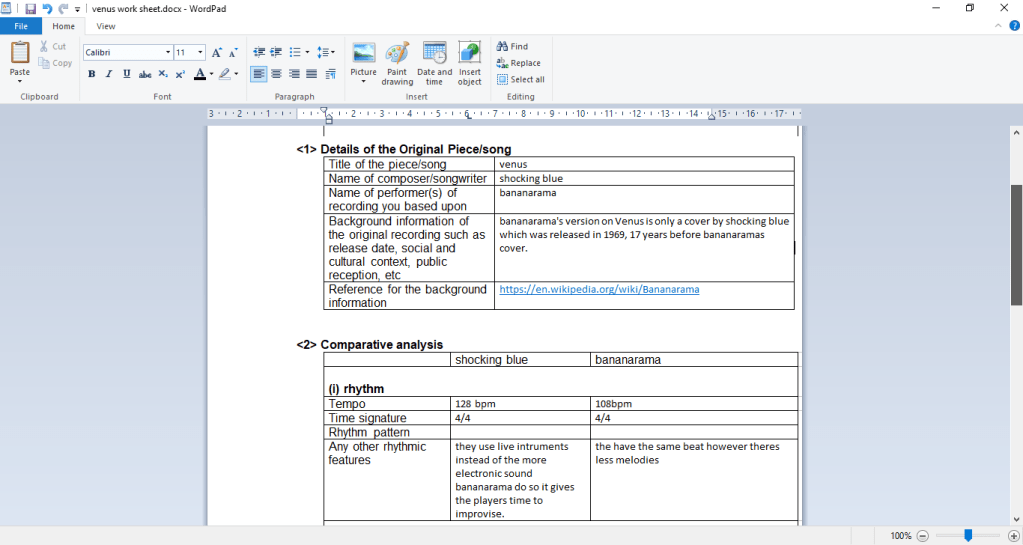Image resolution: width=1023 pixels, height=545 pixels.
Task: Click the vertical scrollbar thumb
Action: coord(1016,245)
